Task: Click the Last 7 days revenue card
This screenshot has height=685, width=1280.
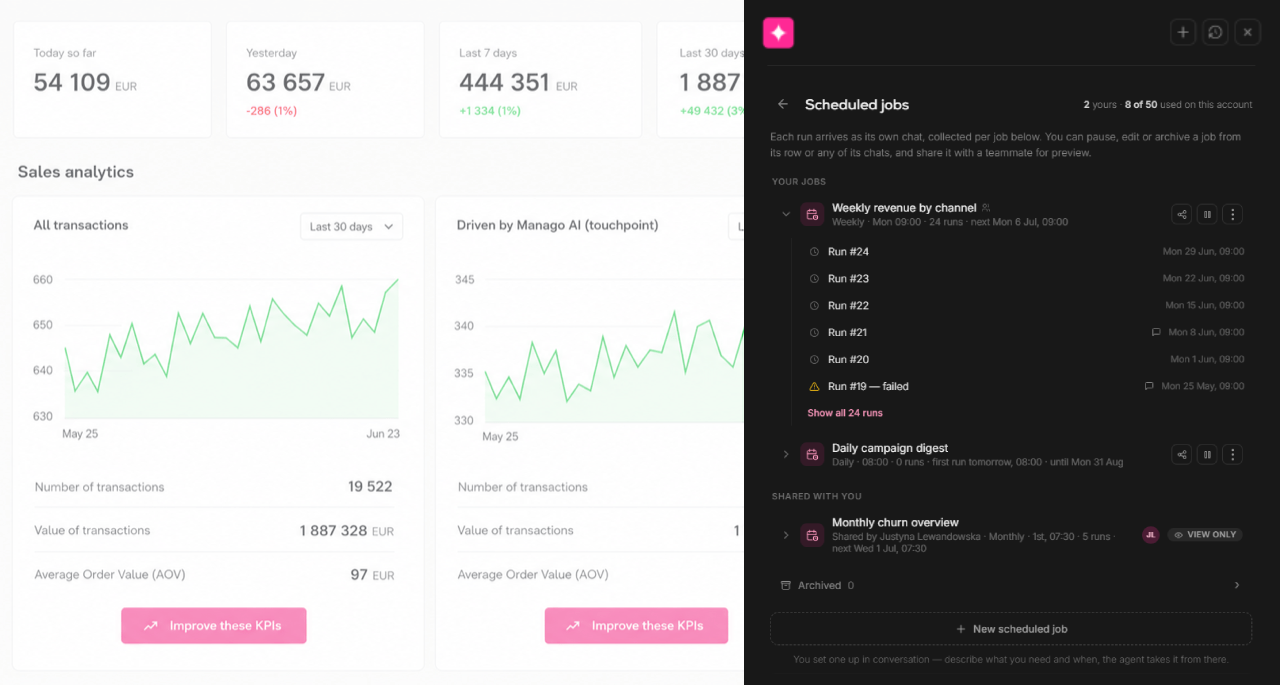Action: point(540,79)
